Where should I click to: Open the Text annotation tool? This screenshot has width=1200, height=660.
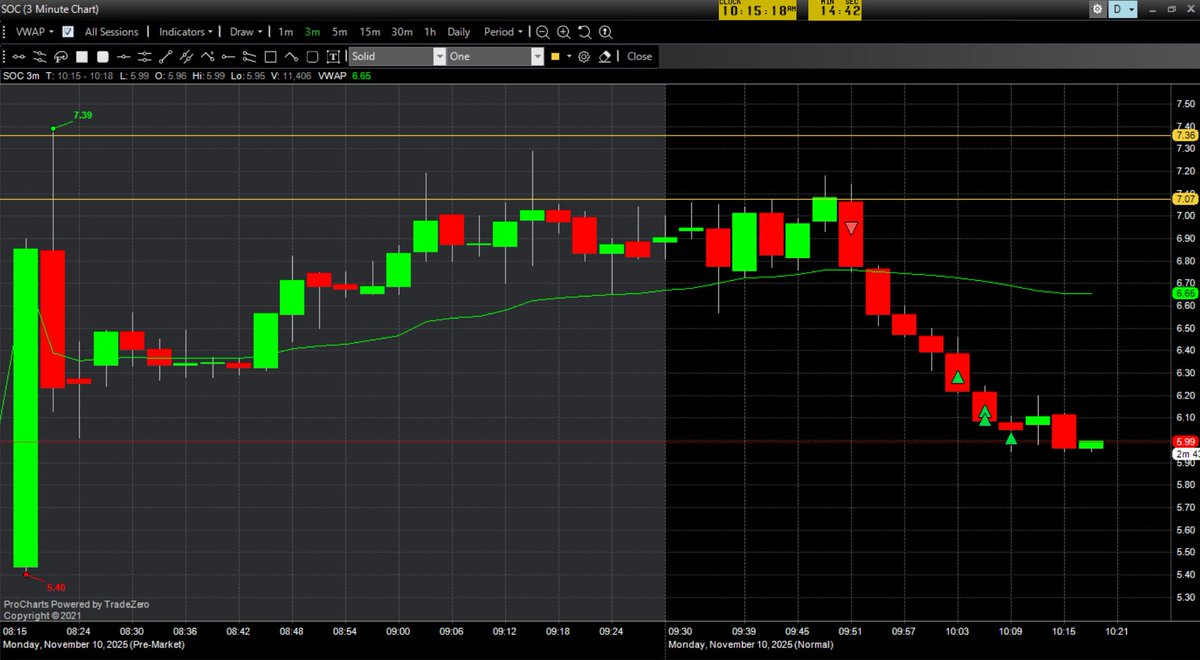coord(335,57)
